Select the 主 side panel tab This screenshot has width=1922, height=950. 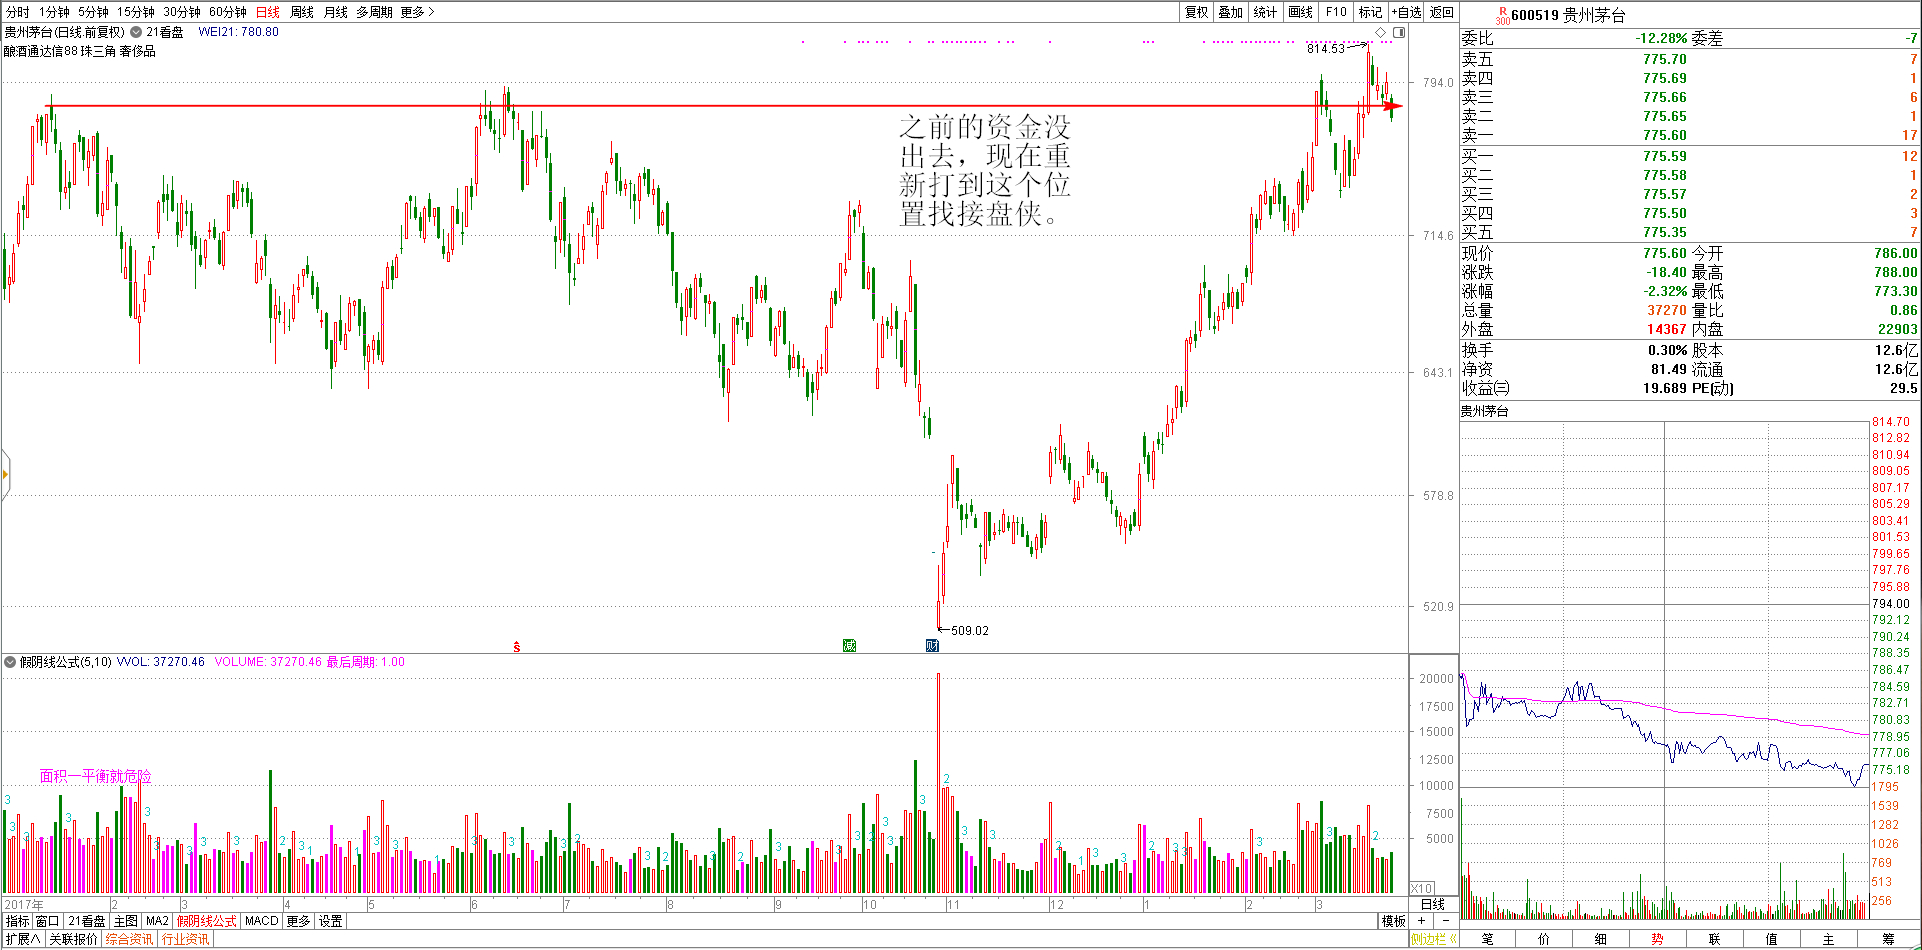click(x=1829, y=939)
